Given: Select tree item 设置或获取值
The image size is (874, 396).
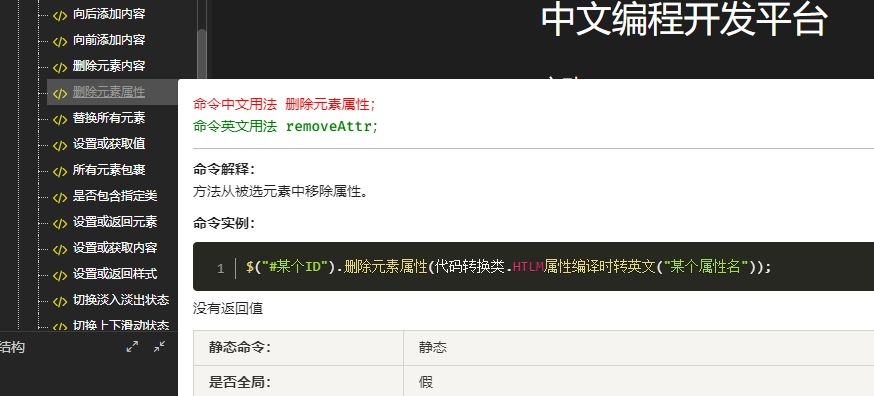Looking at the screenshot, I should pyautogui.click(x=109, y=144).
